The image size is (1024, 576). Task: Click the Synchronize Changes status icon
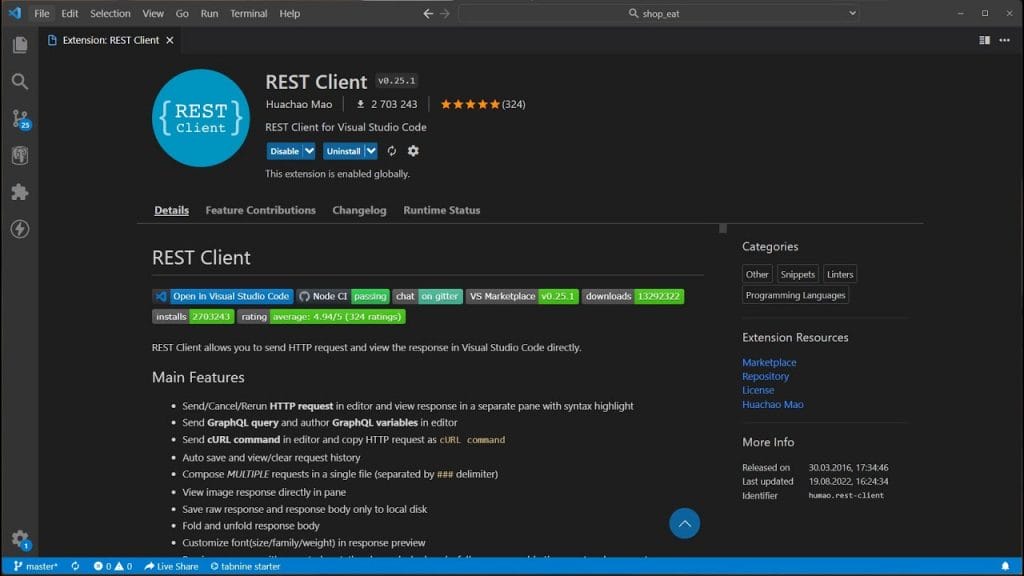[x=75, y=566]
